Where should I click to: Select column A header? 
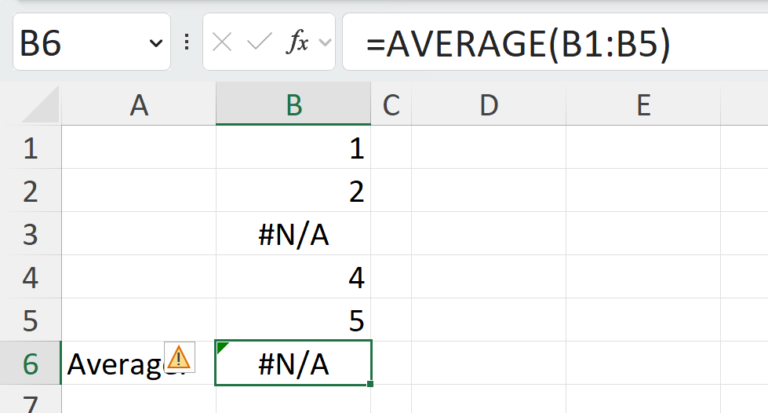click(x=139, y=104)
